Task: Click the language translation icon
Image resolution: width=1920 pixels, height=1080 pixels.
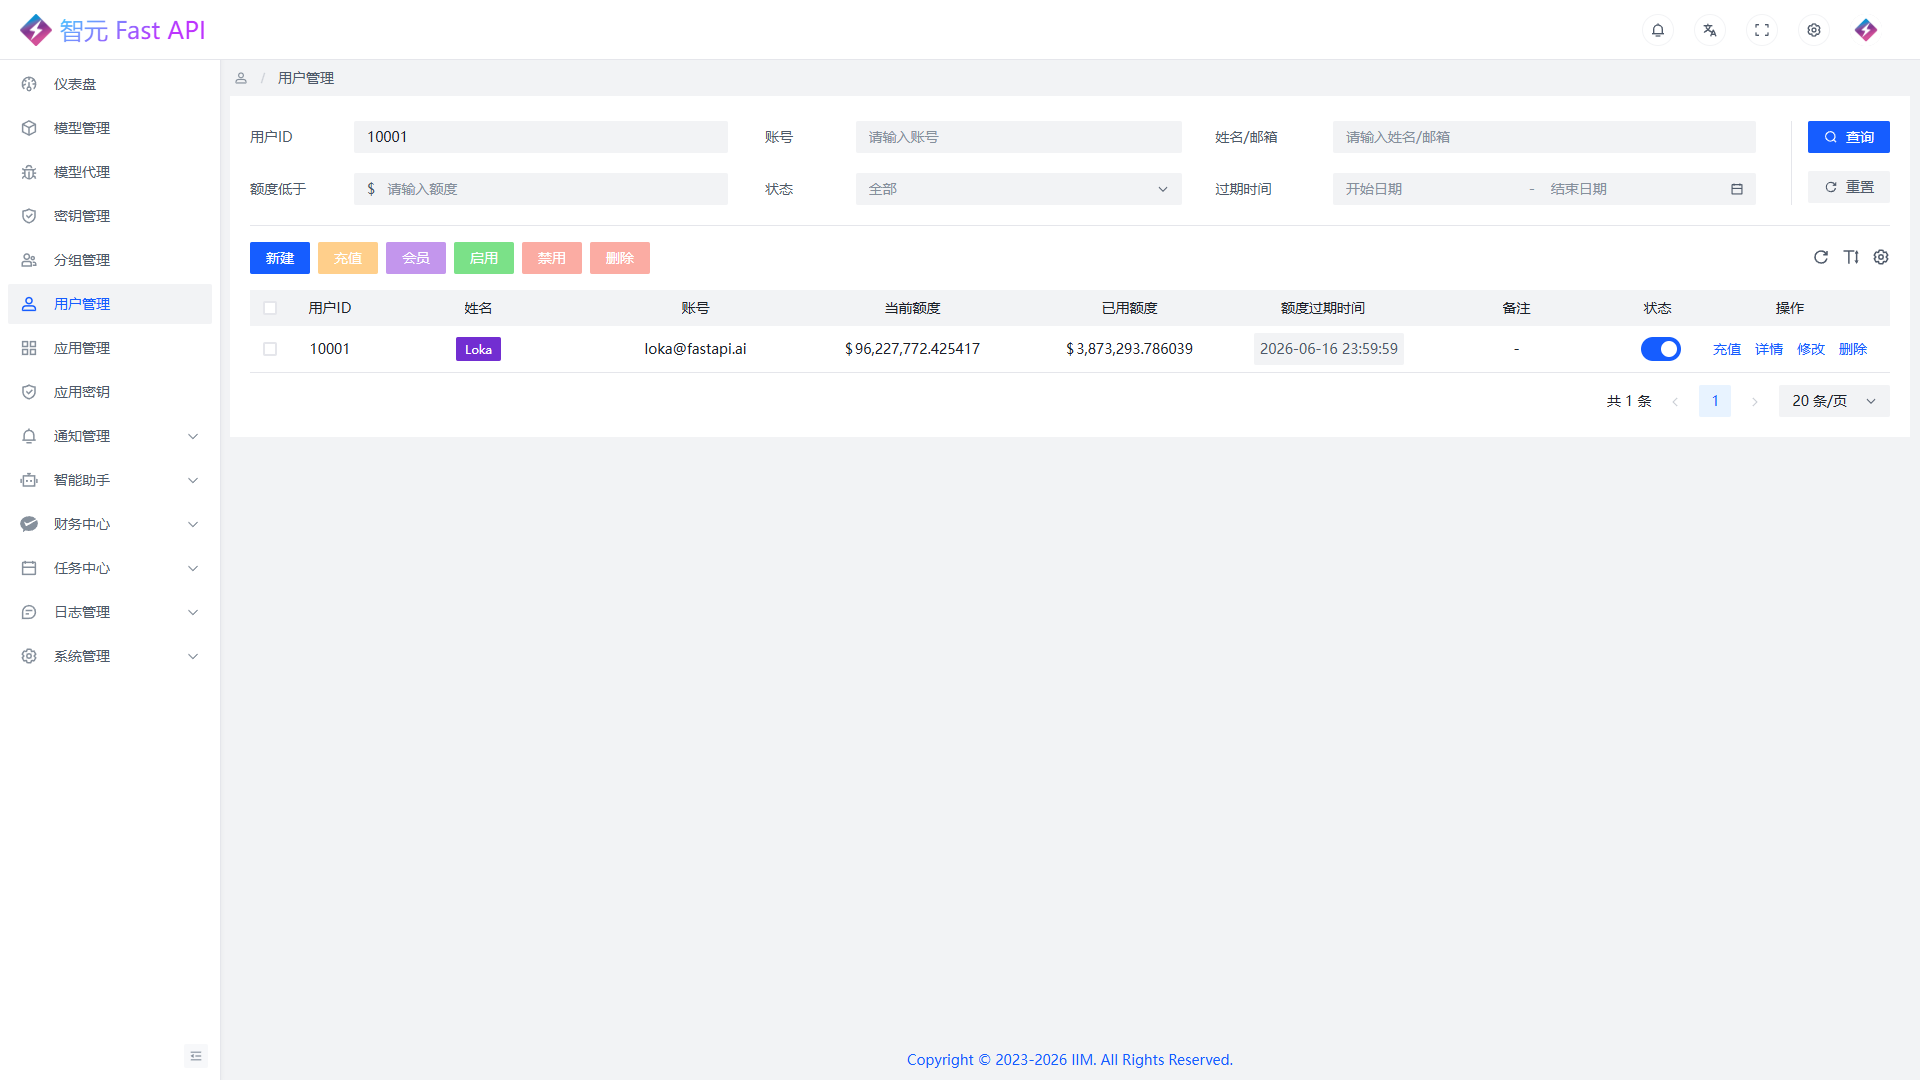Action: click(x=1710, y=30)
